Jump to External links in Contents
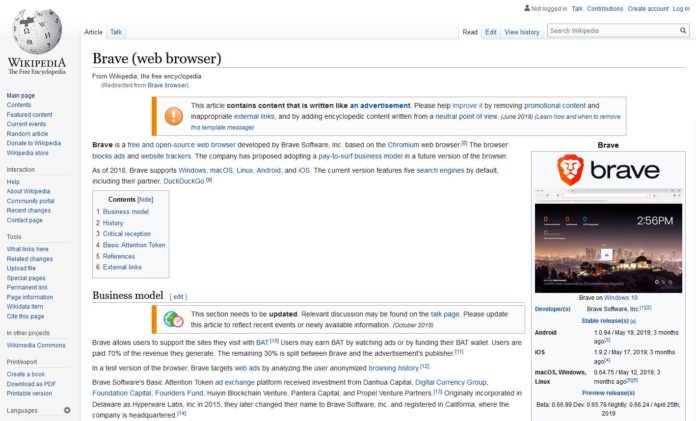The image size is (696, 421). tap(122, 267)
